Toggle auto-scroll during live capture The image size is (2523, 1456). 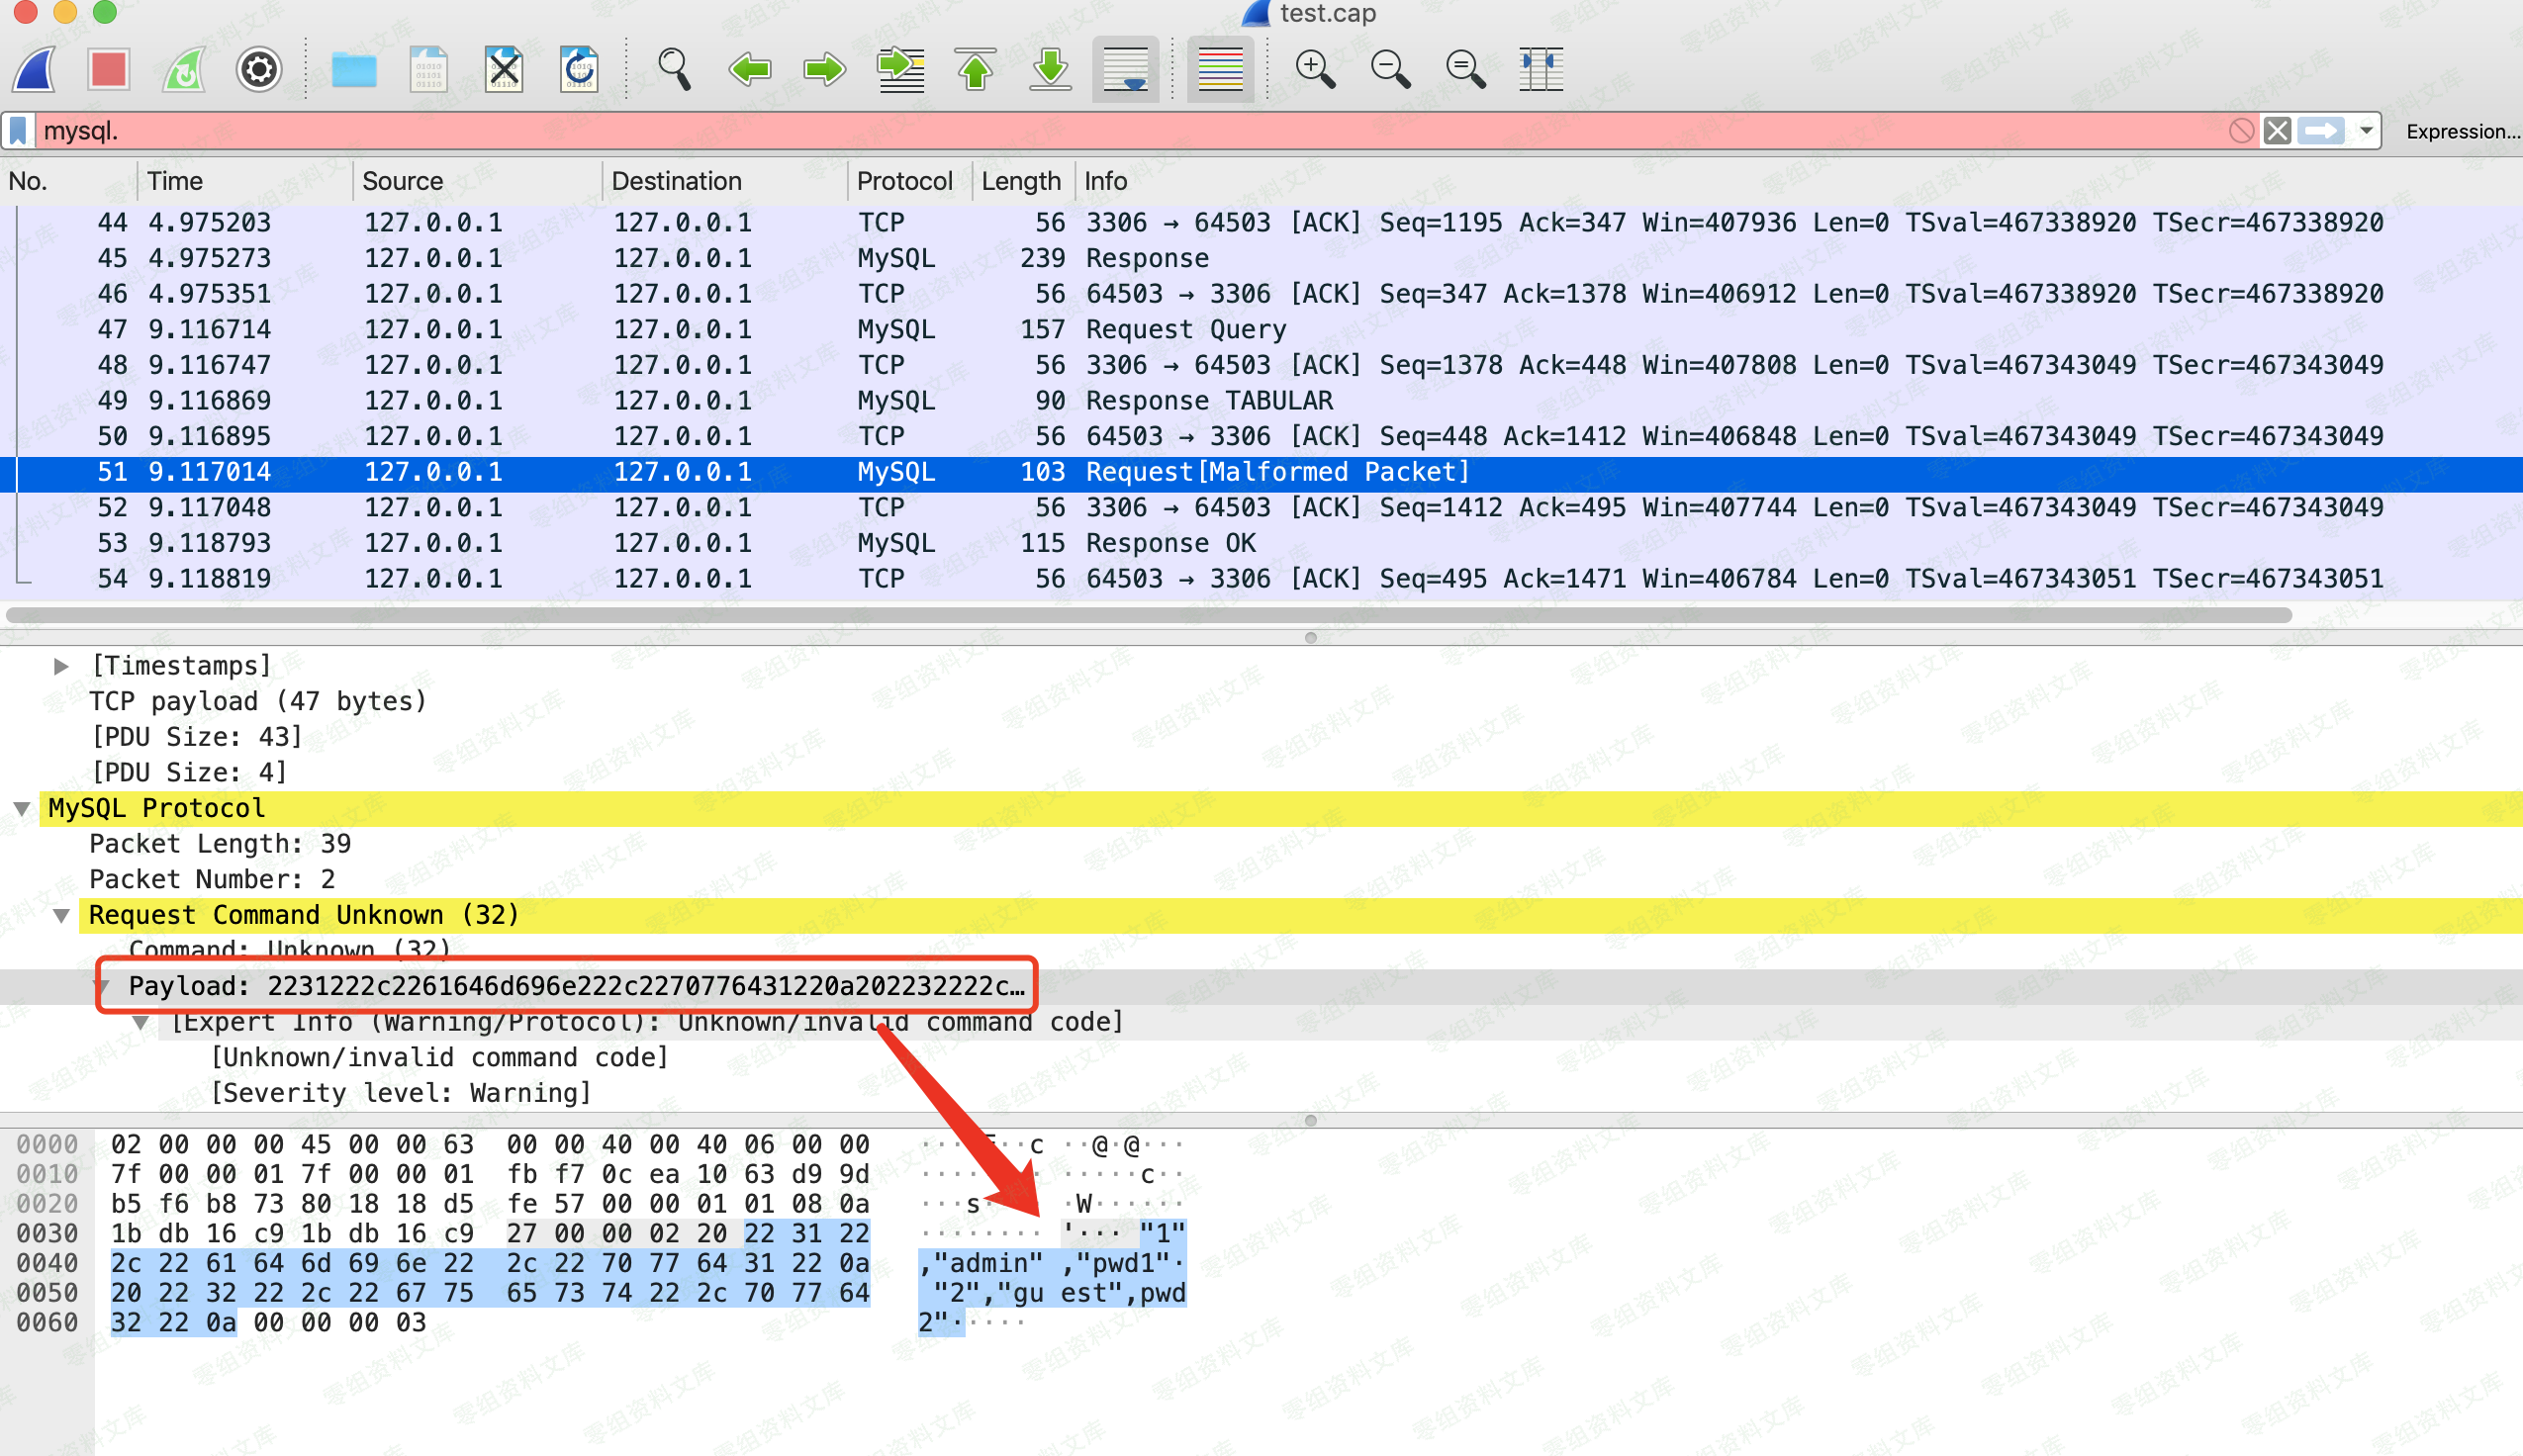click(1125, 69)
